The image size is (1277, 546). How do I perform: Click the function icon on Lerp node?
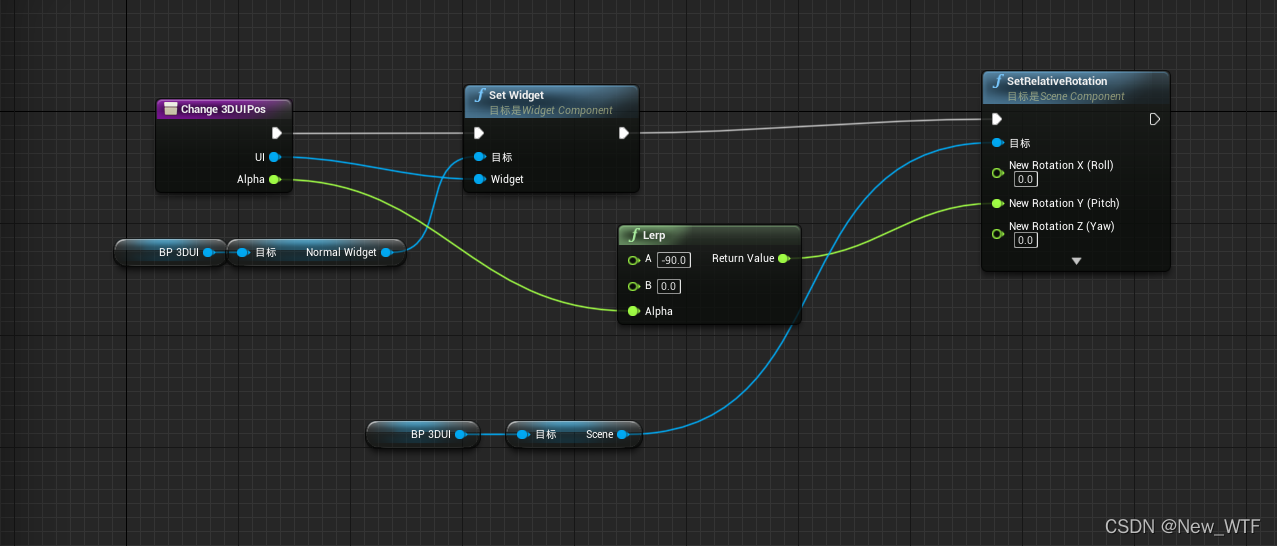point(633,235)
